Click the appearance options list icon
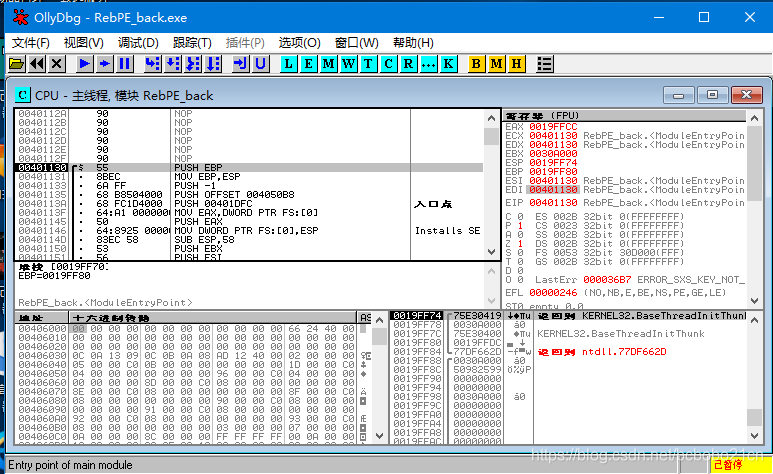Viewport: 773px width, 474px height. 544,64
